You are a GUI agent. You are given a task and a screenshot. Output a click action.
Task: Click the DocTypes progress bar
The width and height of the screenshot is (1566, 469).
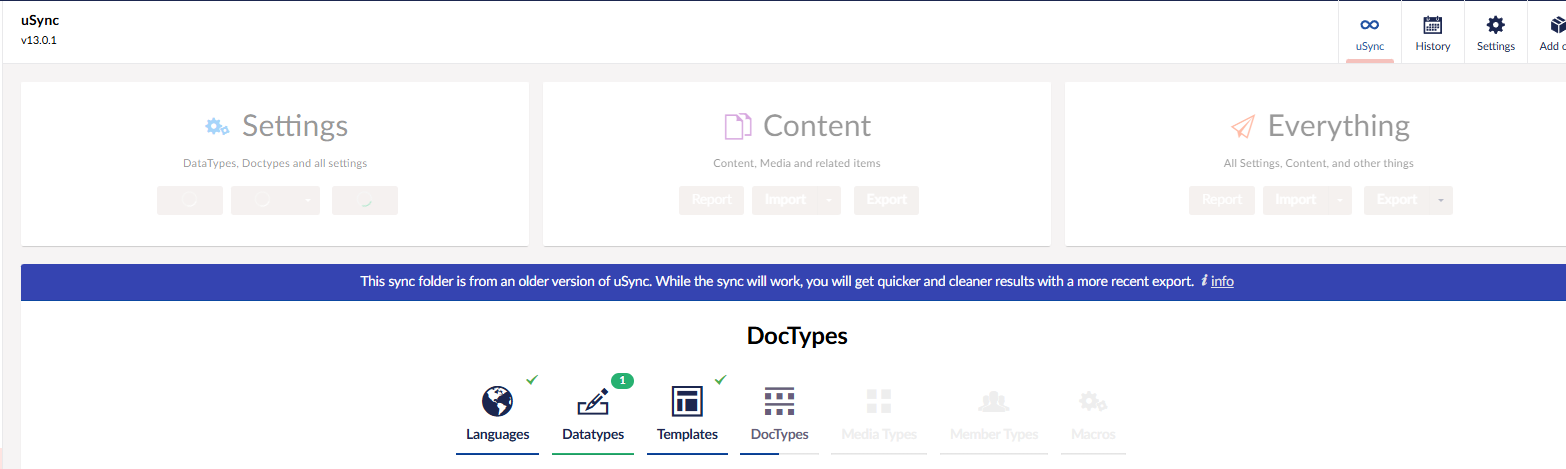(779, 453)
